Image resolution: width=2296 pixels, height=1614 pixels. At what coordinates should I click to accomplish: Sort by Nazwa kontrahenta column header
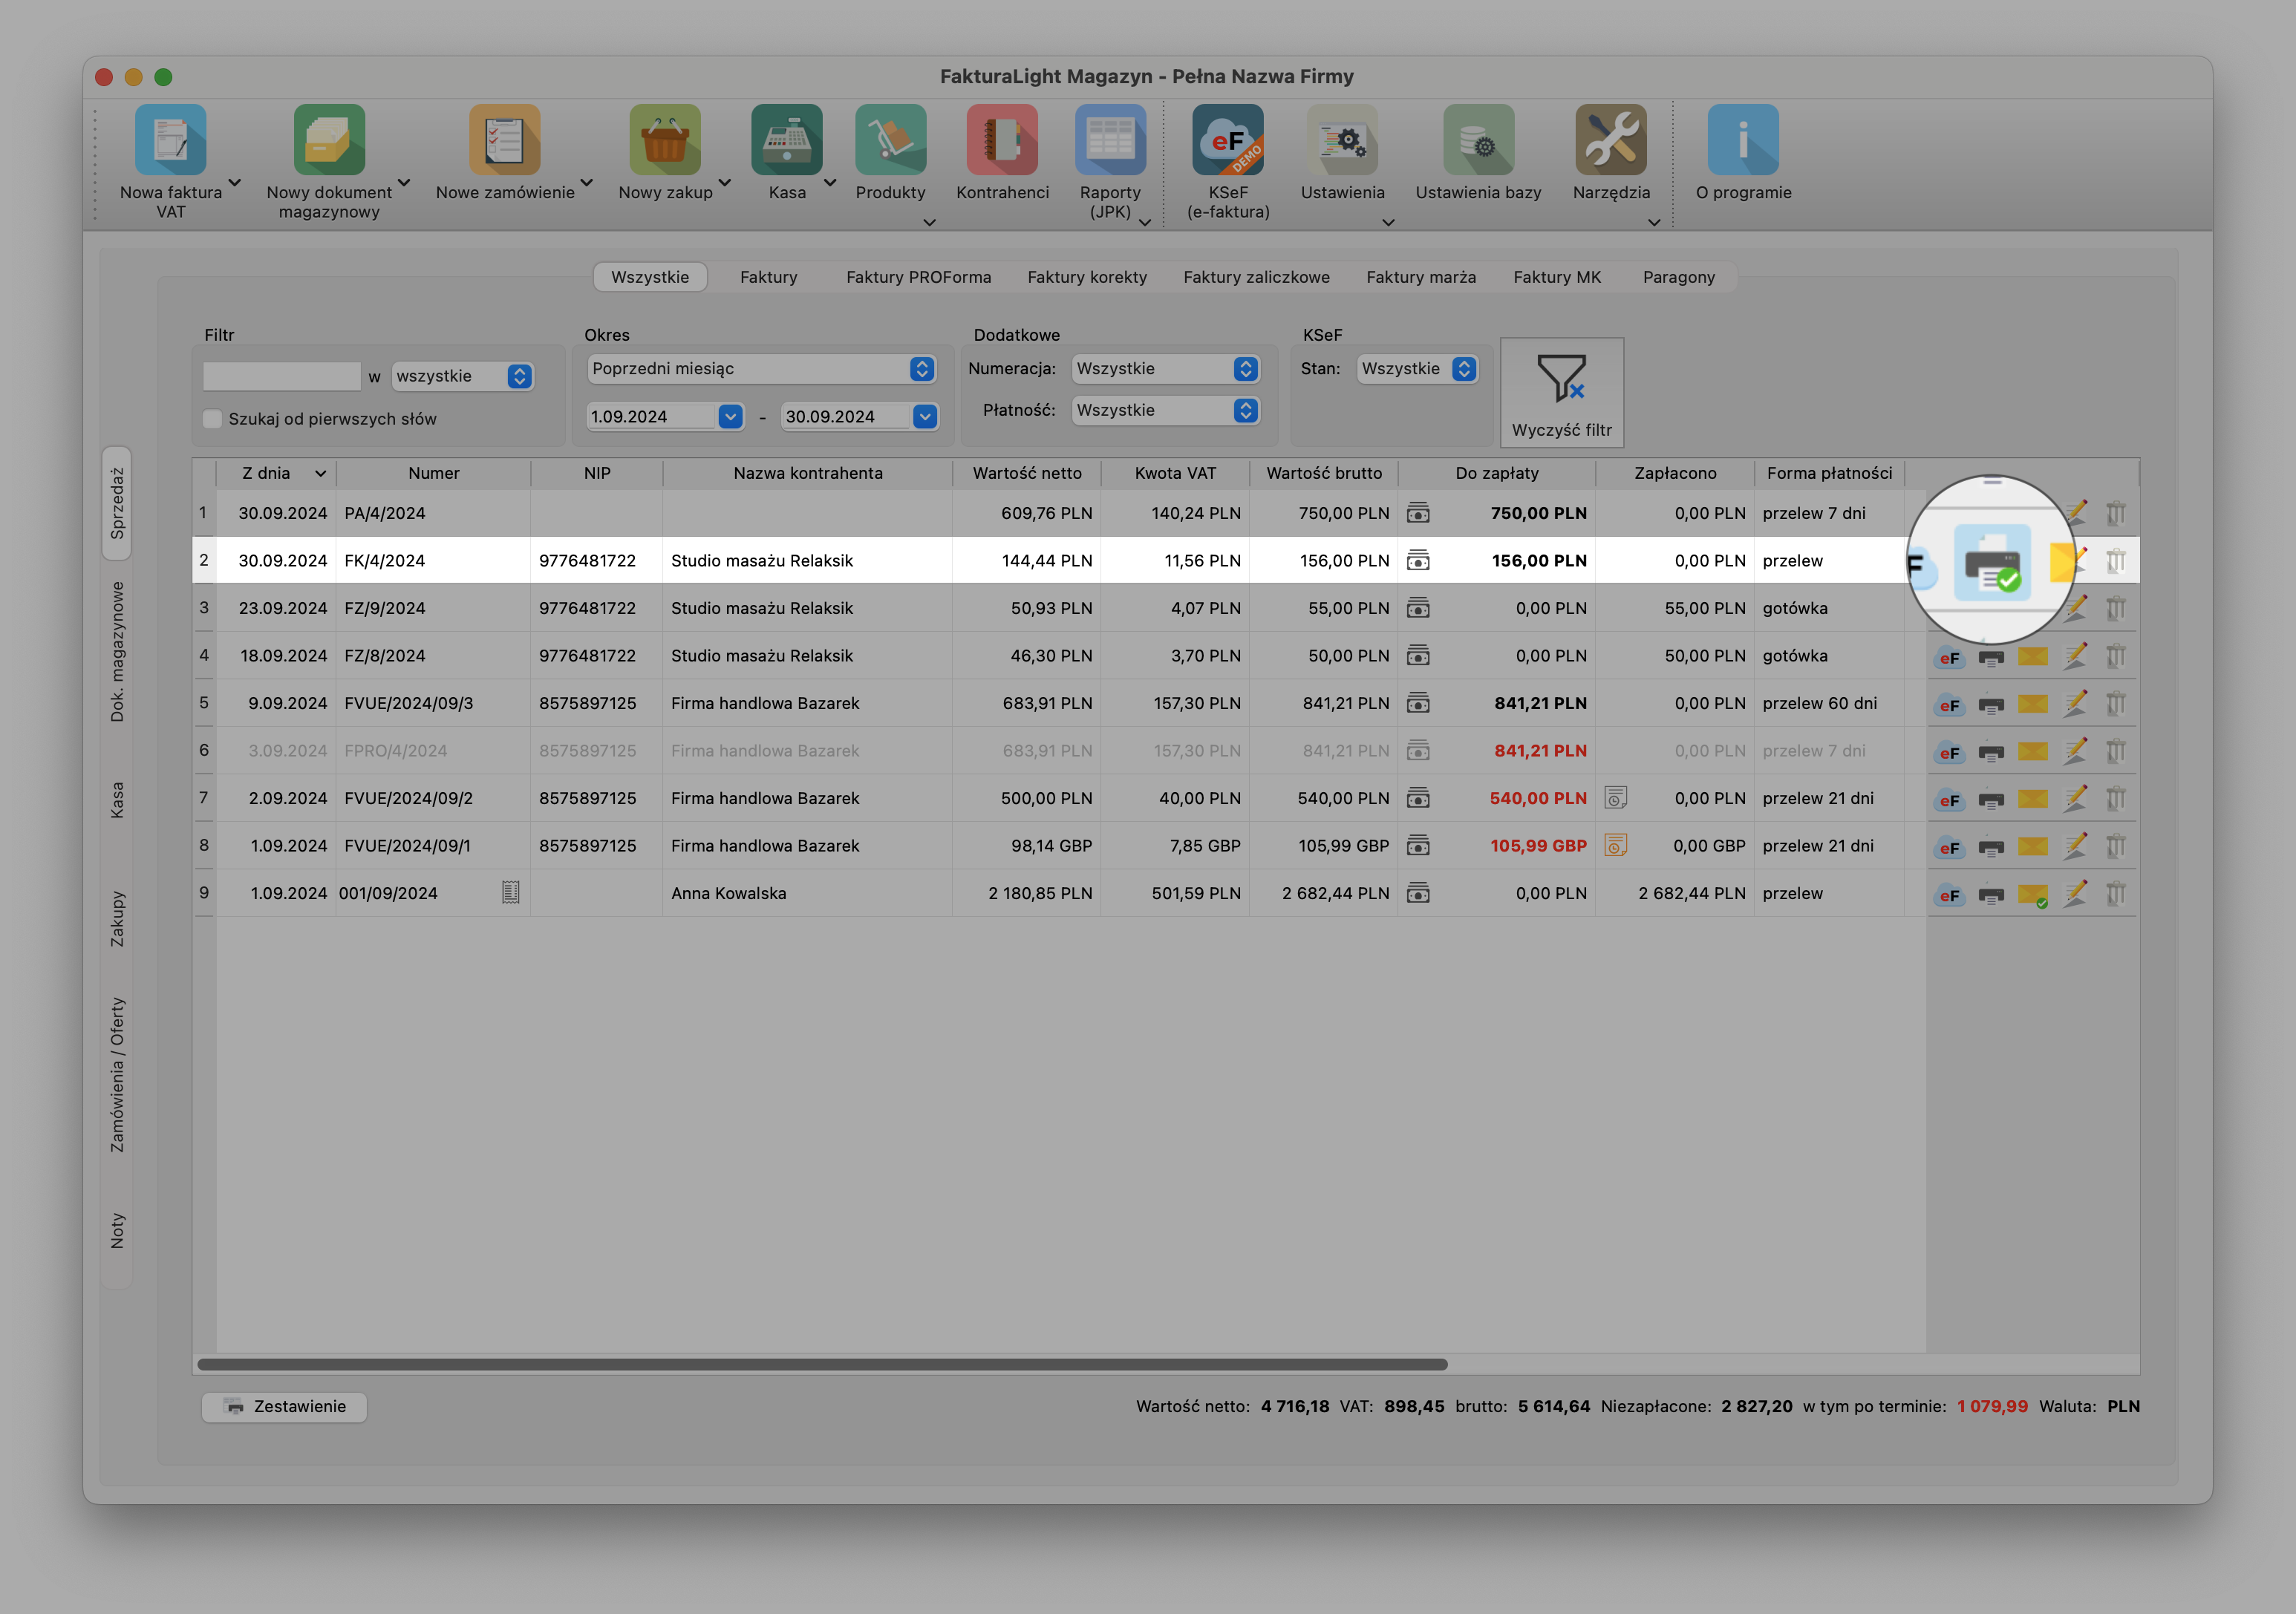click(x=808, y=474)
